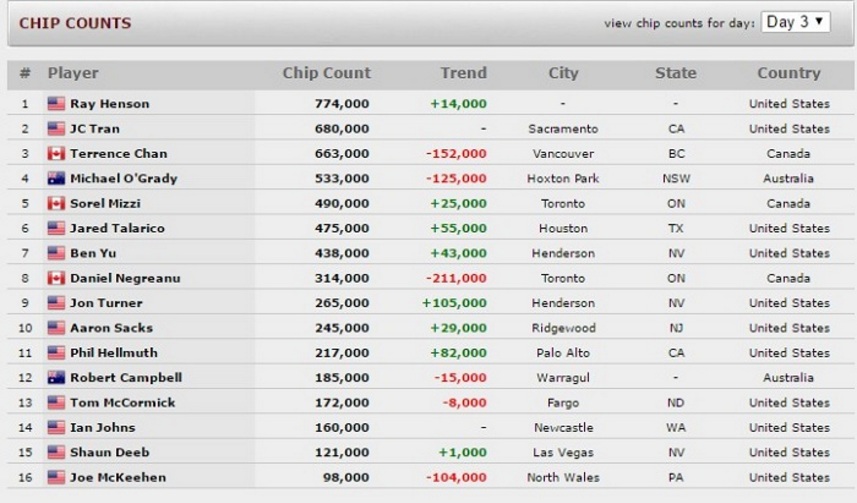Click the Country column header
The image size is (857, 503).
pyautogui.click(x=788, y=73)
